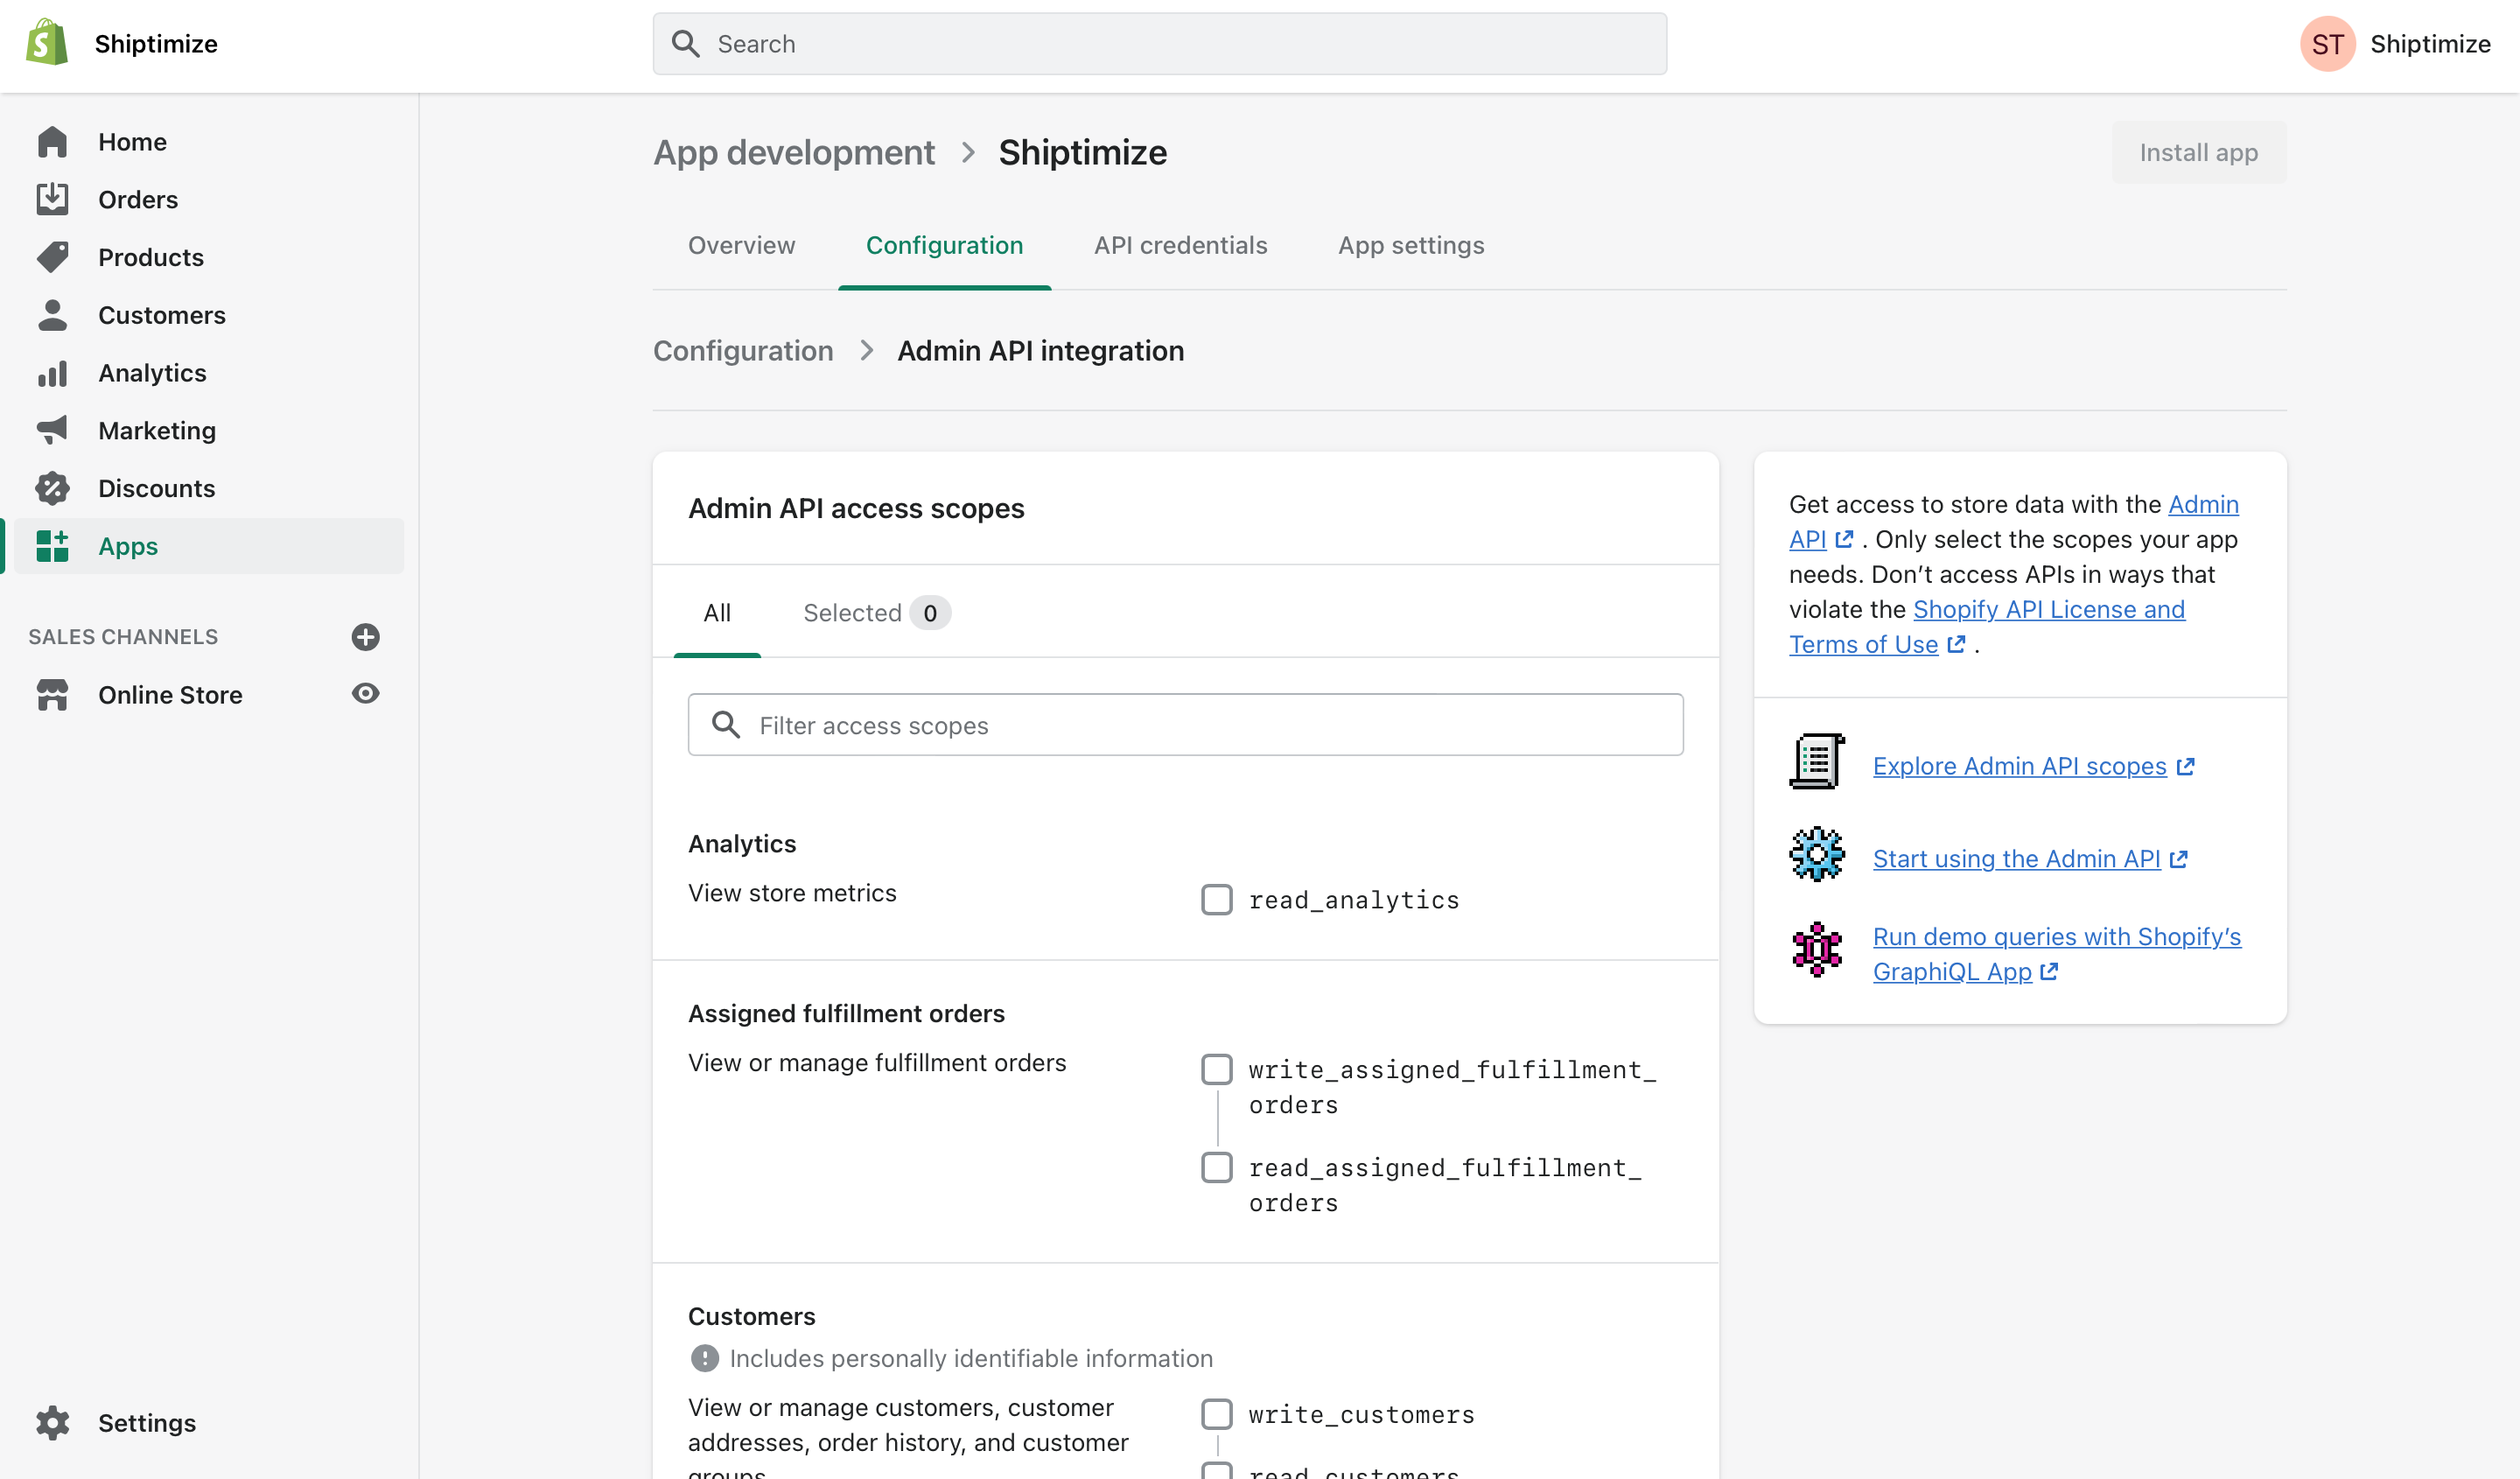Click the View store metrics description
The height and width of the screenshot is (1479, 2520).
tap(792, 892)
